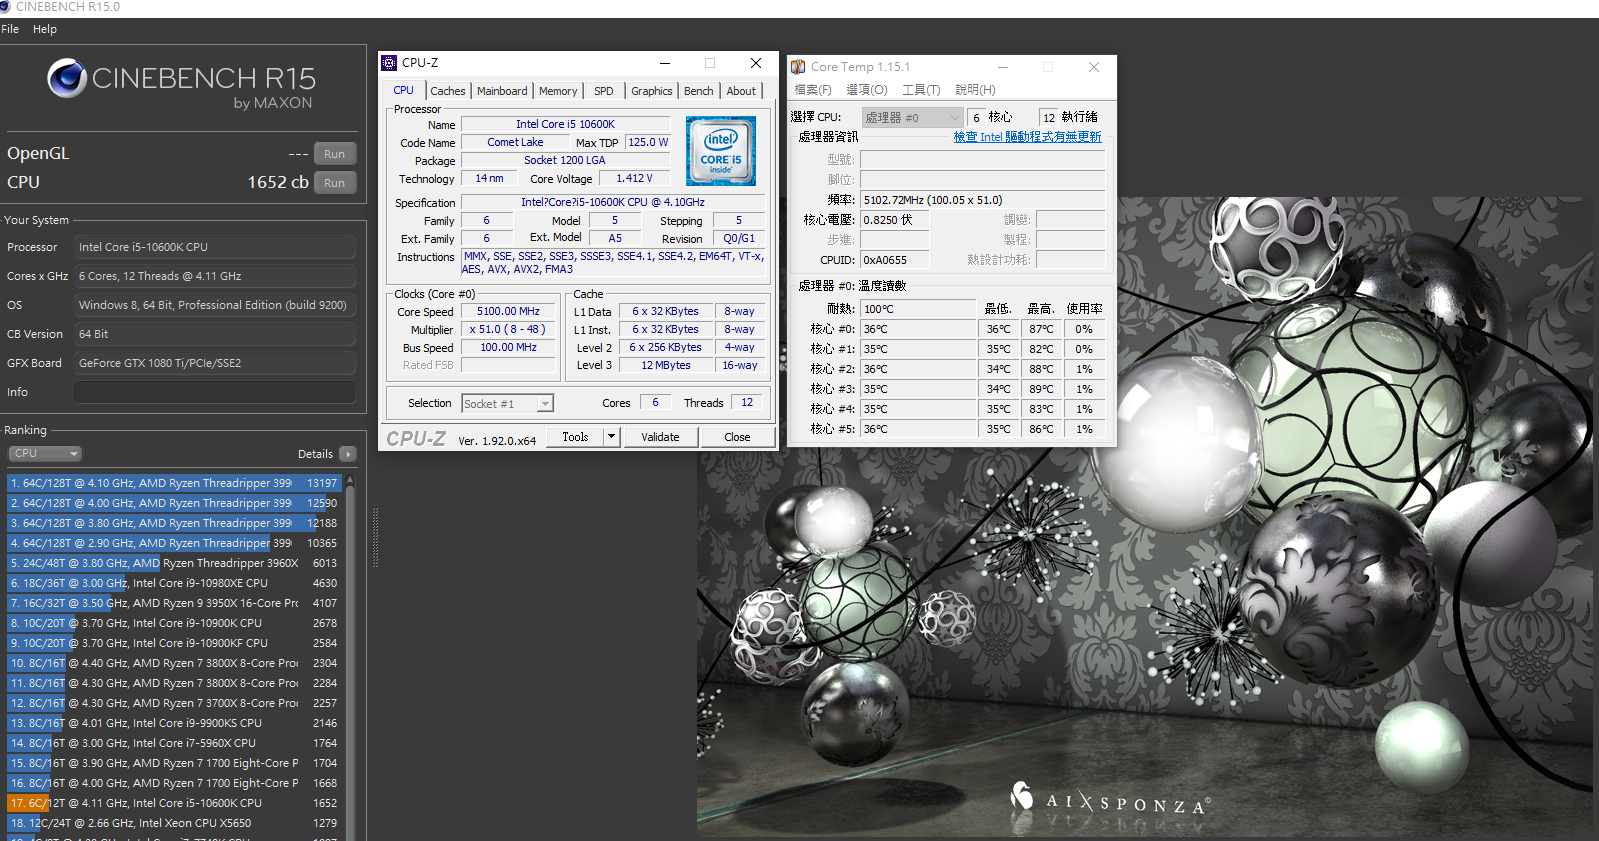
Task: Expand the Tools dropdown arrow in CPU-Z
Action: point(612,437)
